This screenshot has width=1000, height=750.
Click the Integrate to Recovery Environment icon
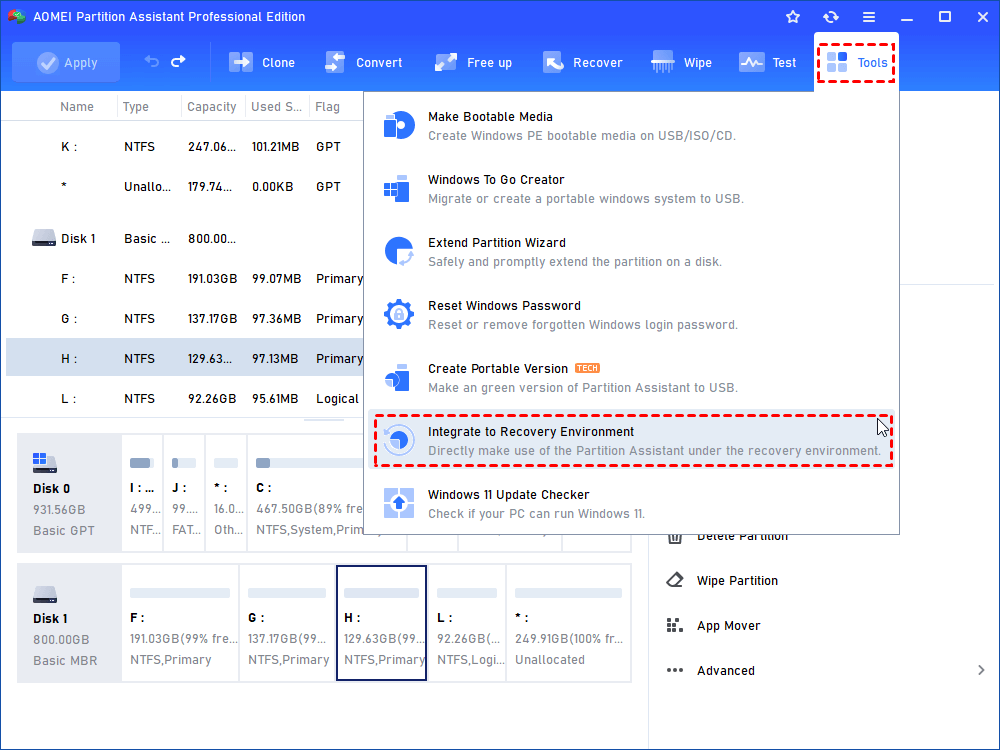[x=399, y=440]
